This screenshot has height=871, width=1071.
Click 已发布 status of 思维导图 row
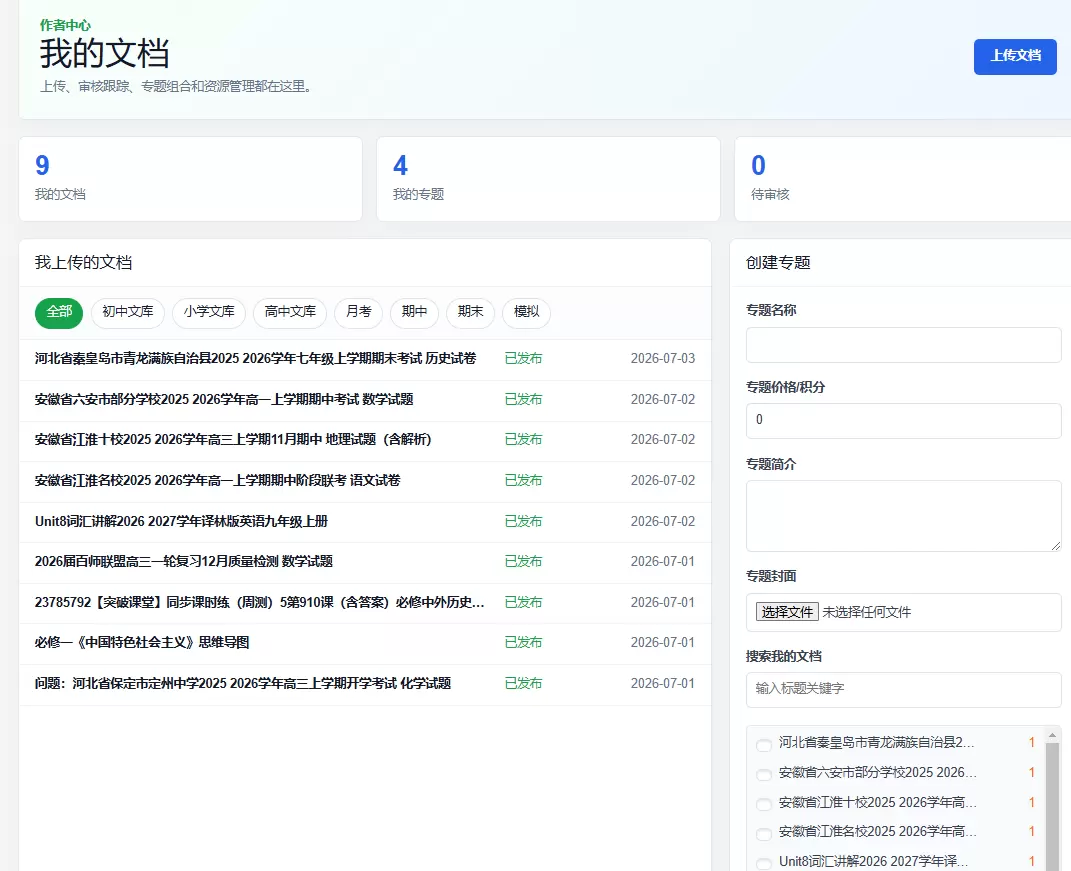tap(523, 643)
